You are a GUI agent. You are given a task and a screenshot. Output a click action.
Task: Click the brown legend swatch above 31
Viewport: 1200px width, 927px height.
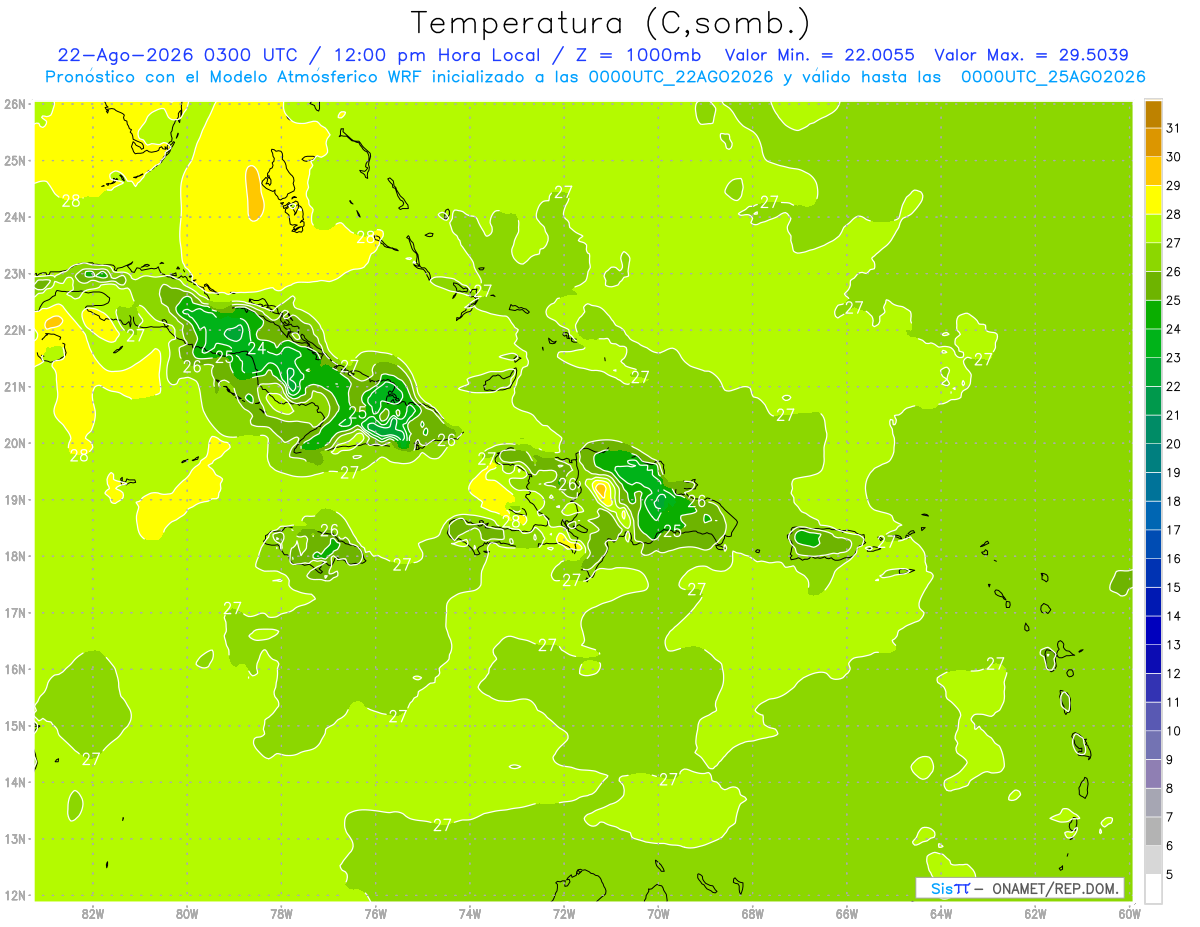pyautogui.click(x=1153, y=114)
